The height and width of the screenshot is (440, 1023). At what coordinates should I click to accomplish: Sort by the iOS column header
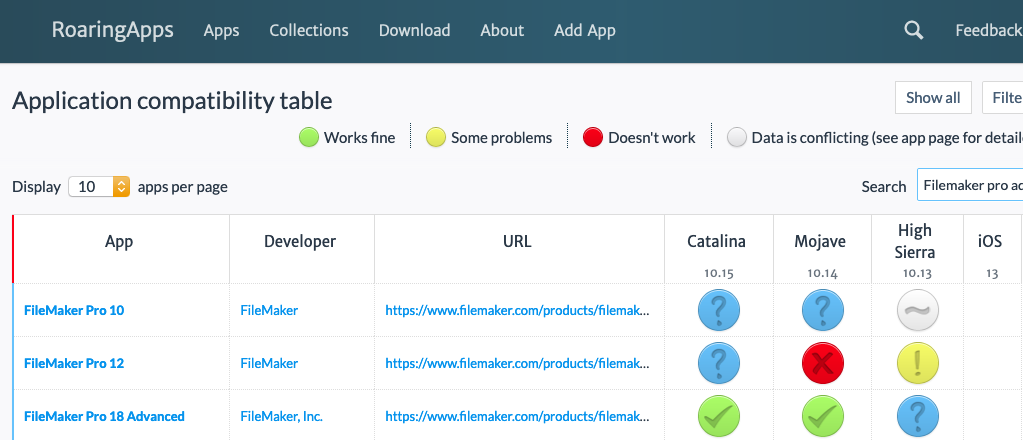pyautogui.click(x=992, y=249)
